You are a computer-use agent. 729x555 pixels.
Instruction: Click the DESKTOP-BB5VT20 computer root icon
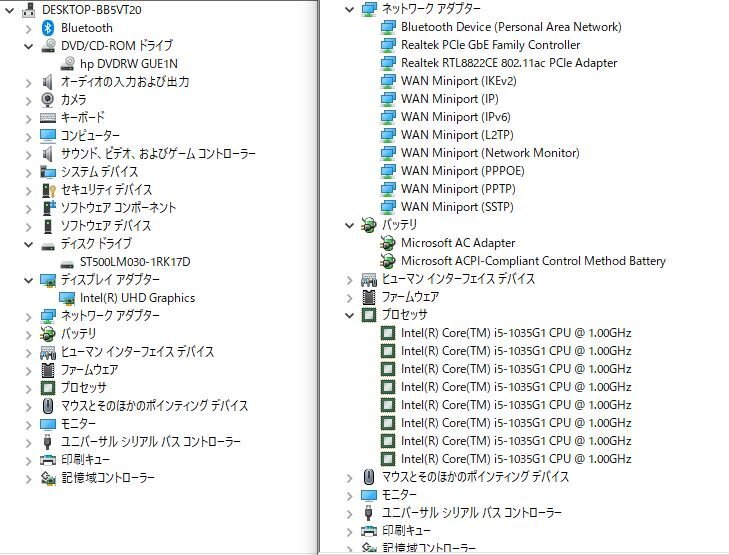coord(29,10)
